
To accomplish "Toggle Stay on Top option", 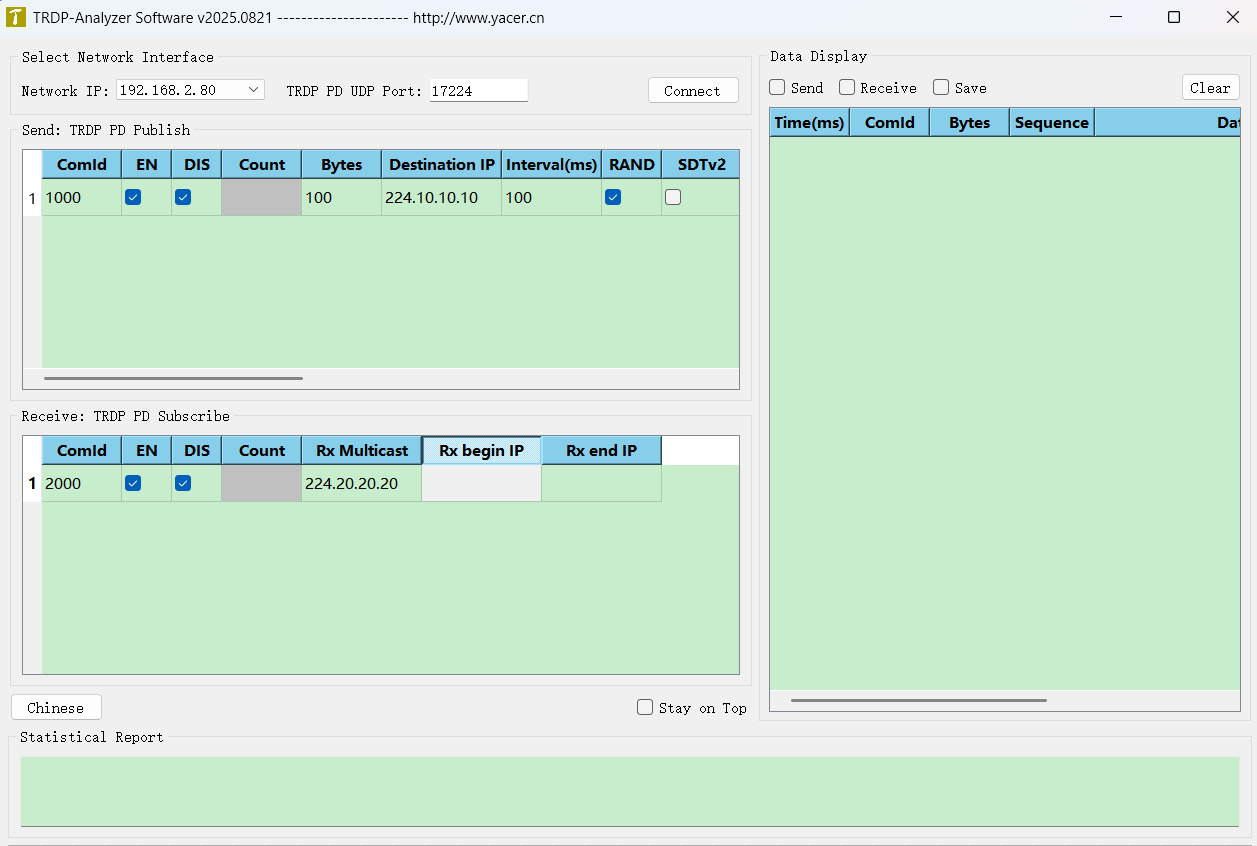I will pyautogui.click(x=645, y=707).
